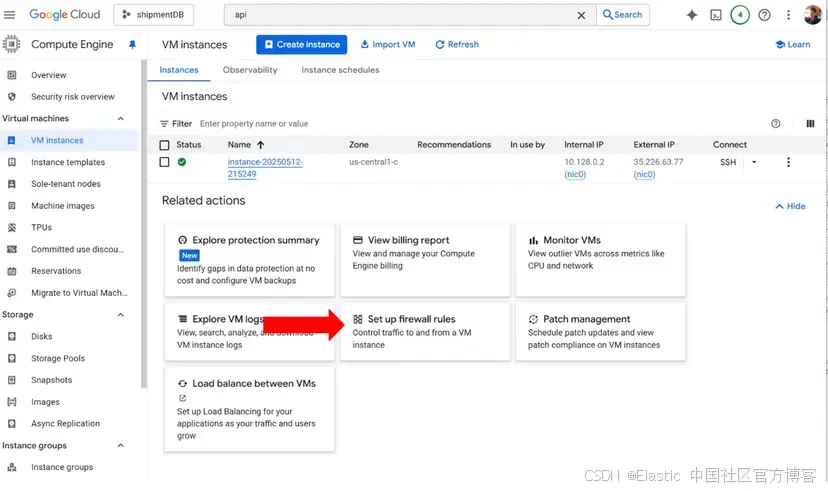Open the hamburger navigation menu
828x491 pixels.
click(x=10, y=15)
